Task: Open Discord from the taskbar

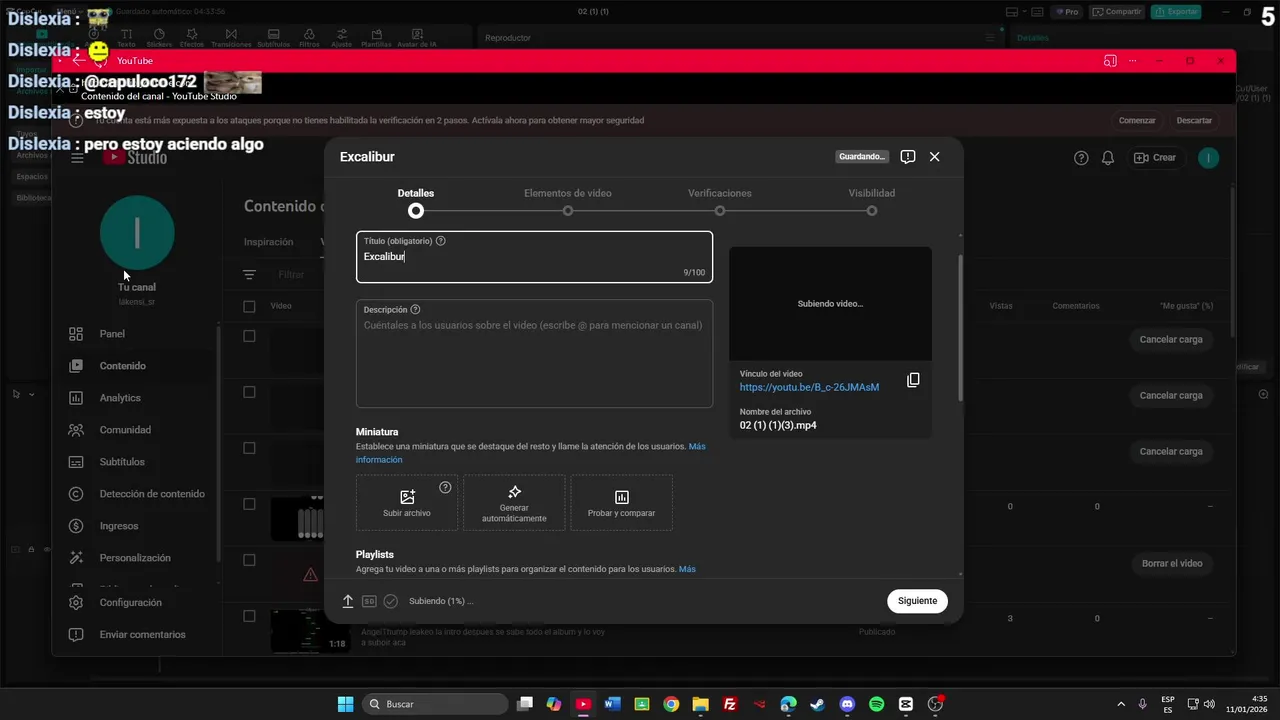Action: coord(847,704)
